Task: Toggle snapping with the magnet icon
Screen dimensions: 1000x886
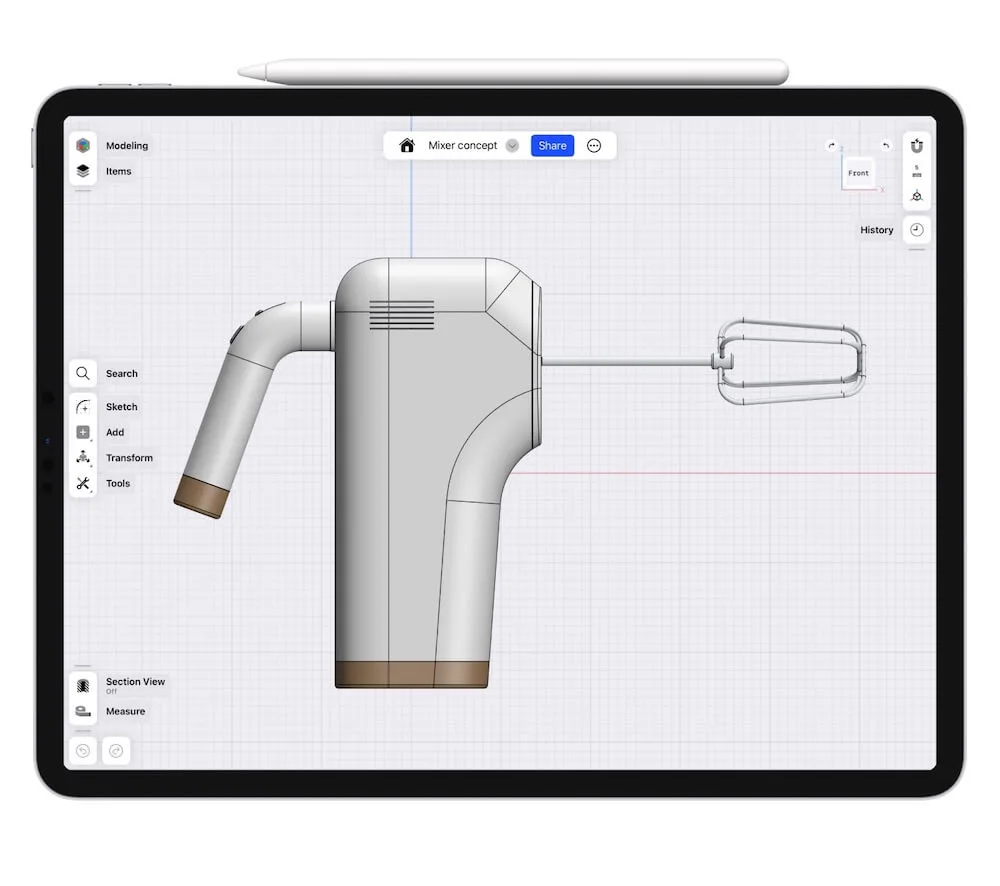Action: (917, 144)
